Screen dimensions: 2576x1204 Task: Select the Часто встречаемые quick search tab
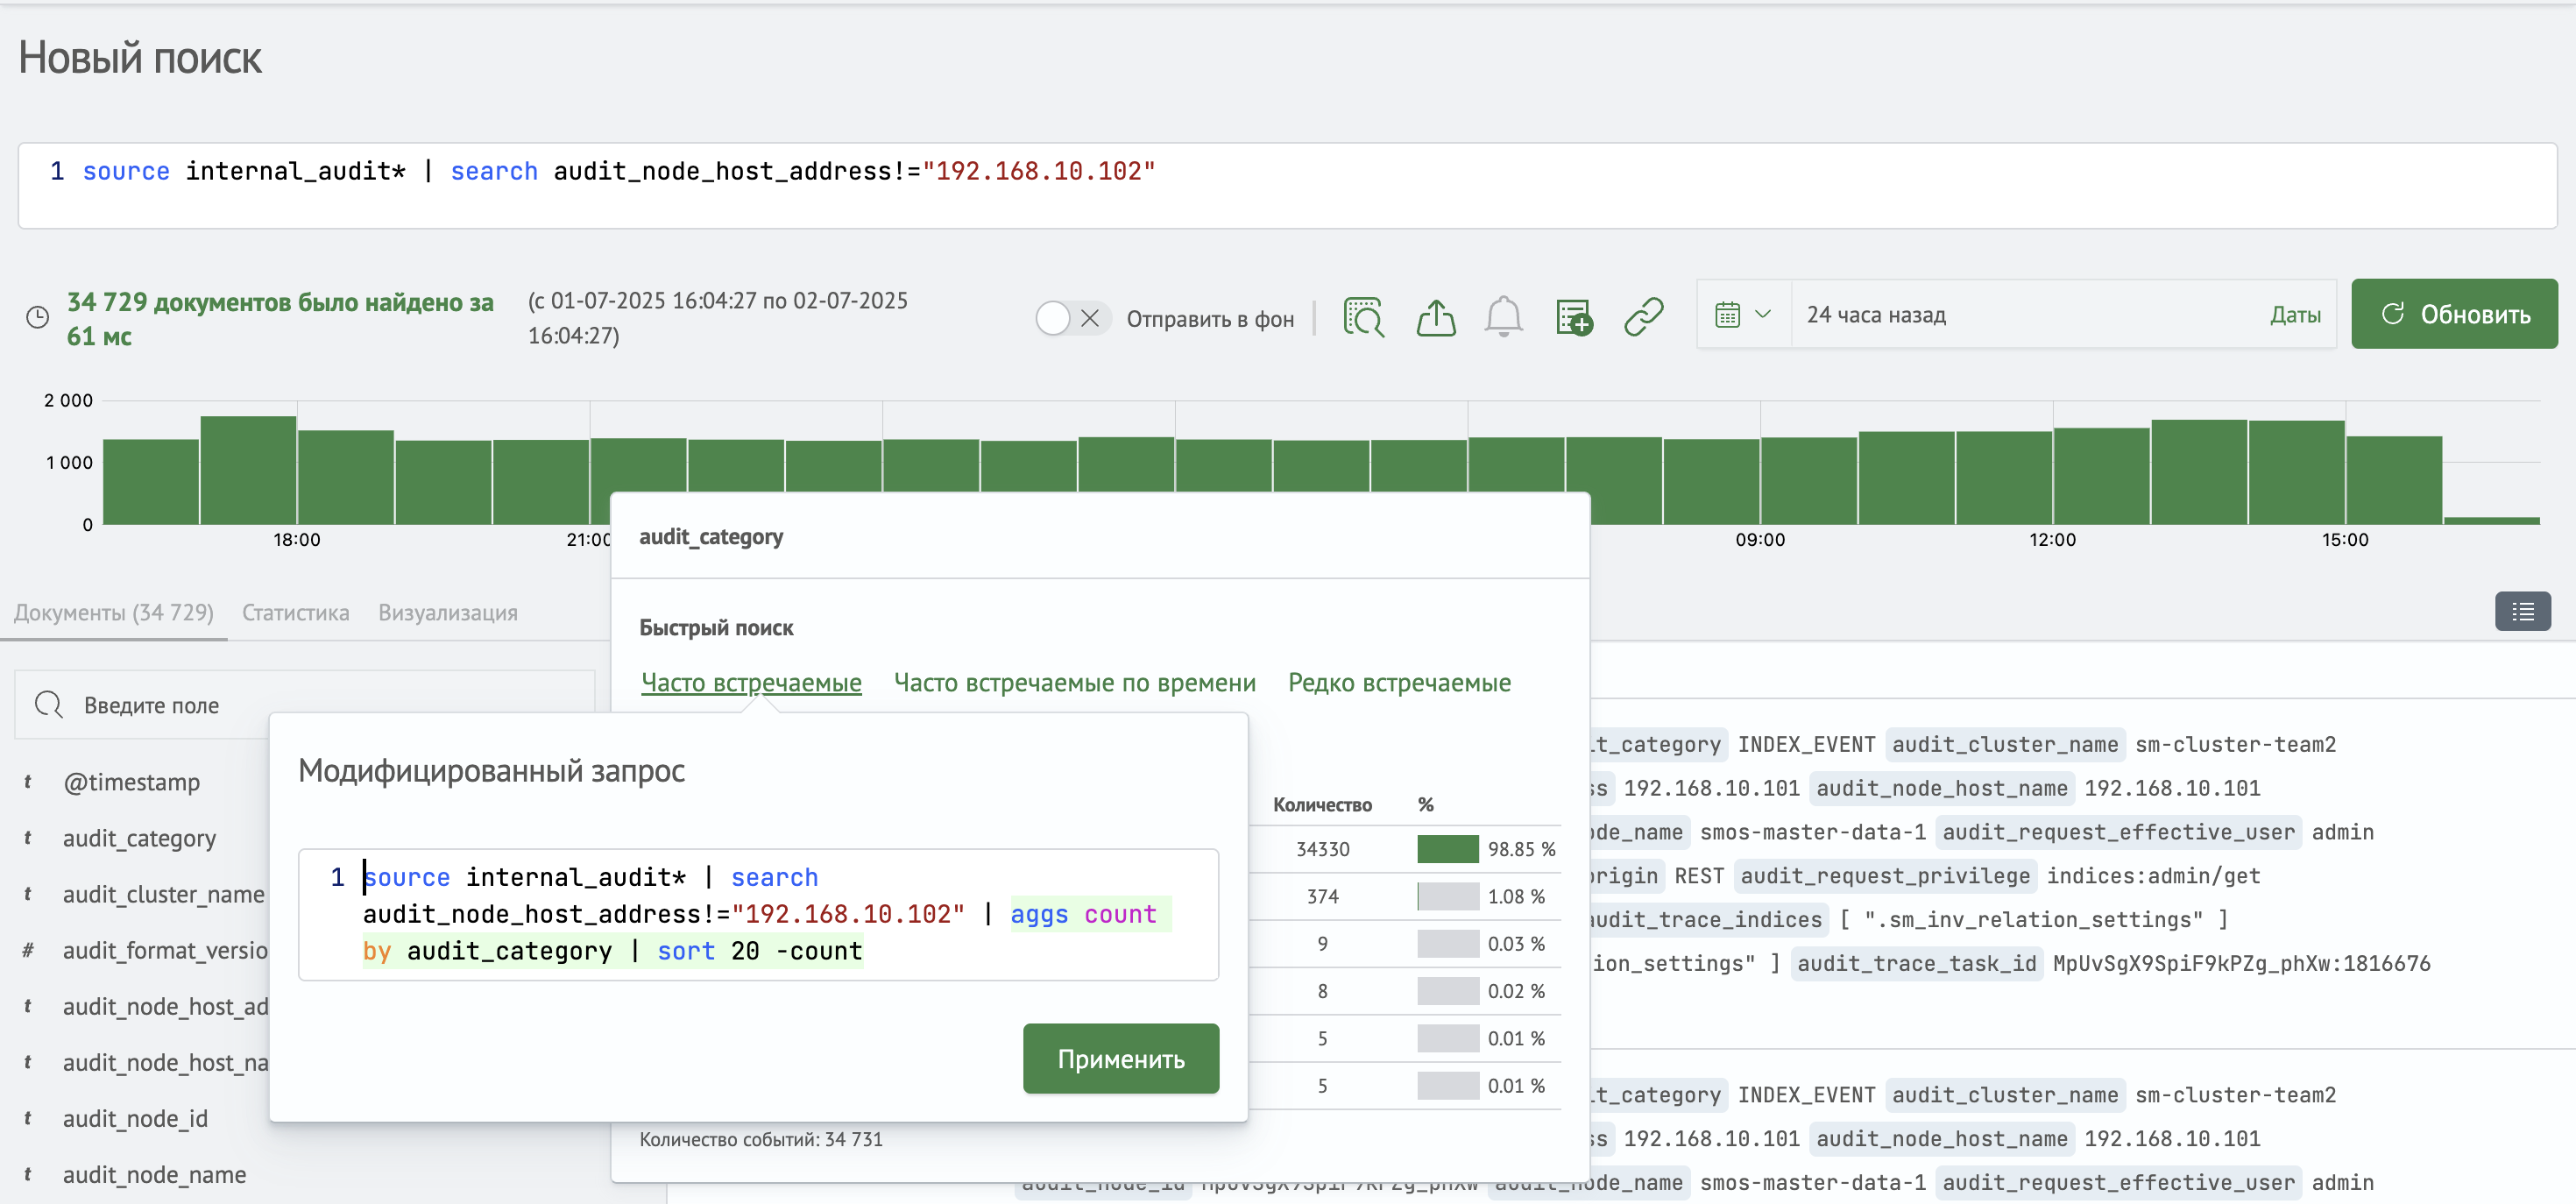pyautogui.click(x=751, y=682)
